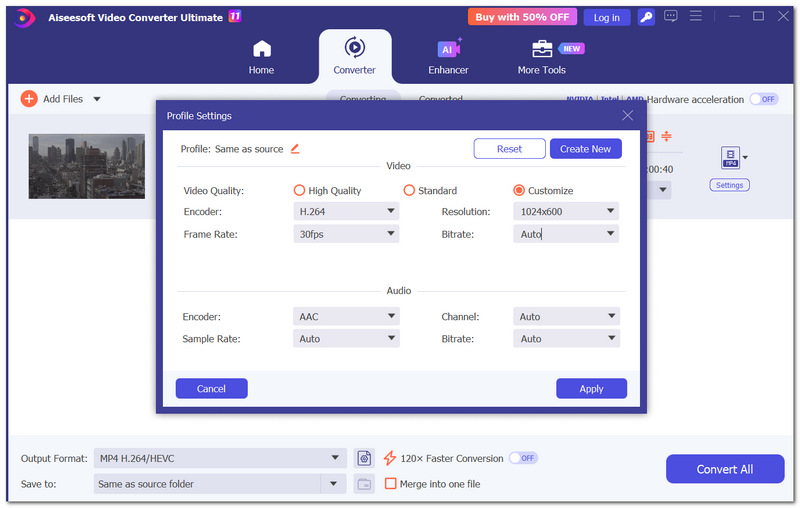Click Buy with 50% OFF button
This screenshot has width=800, height=508.
(x=522, y=17)
